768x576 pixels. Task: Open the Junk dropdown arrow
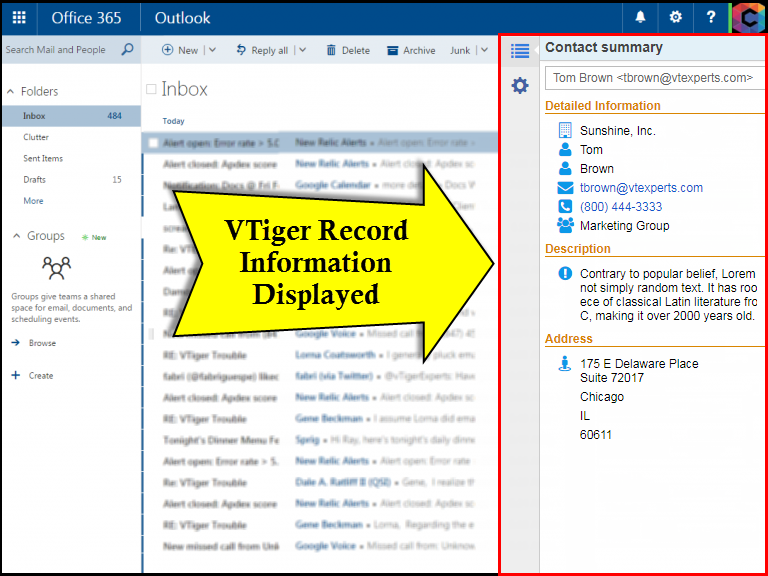(x=484, y=50)
